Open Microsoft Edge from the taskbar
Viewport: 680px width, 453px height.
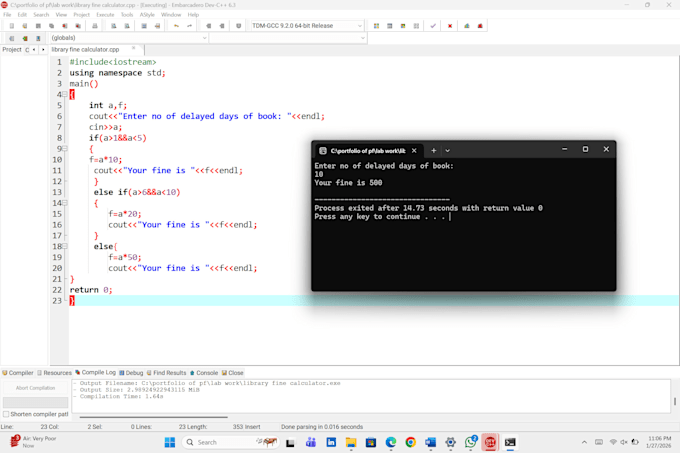[391, 442]
